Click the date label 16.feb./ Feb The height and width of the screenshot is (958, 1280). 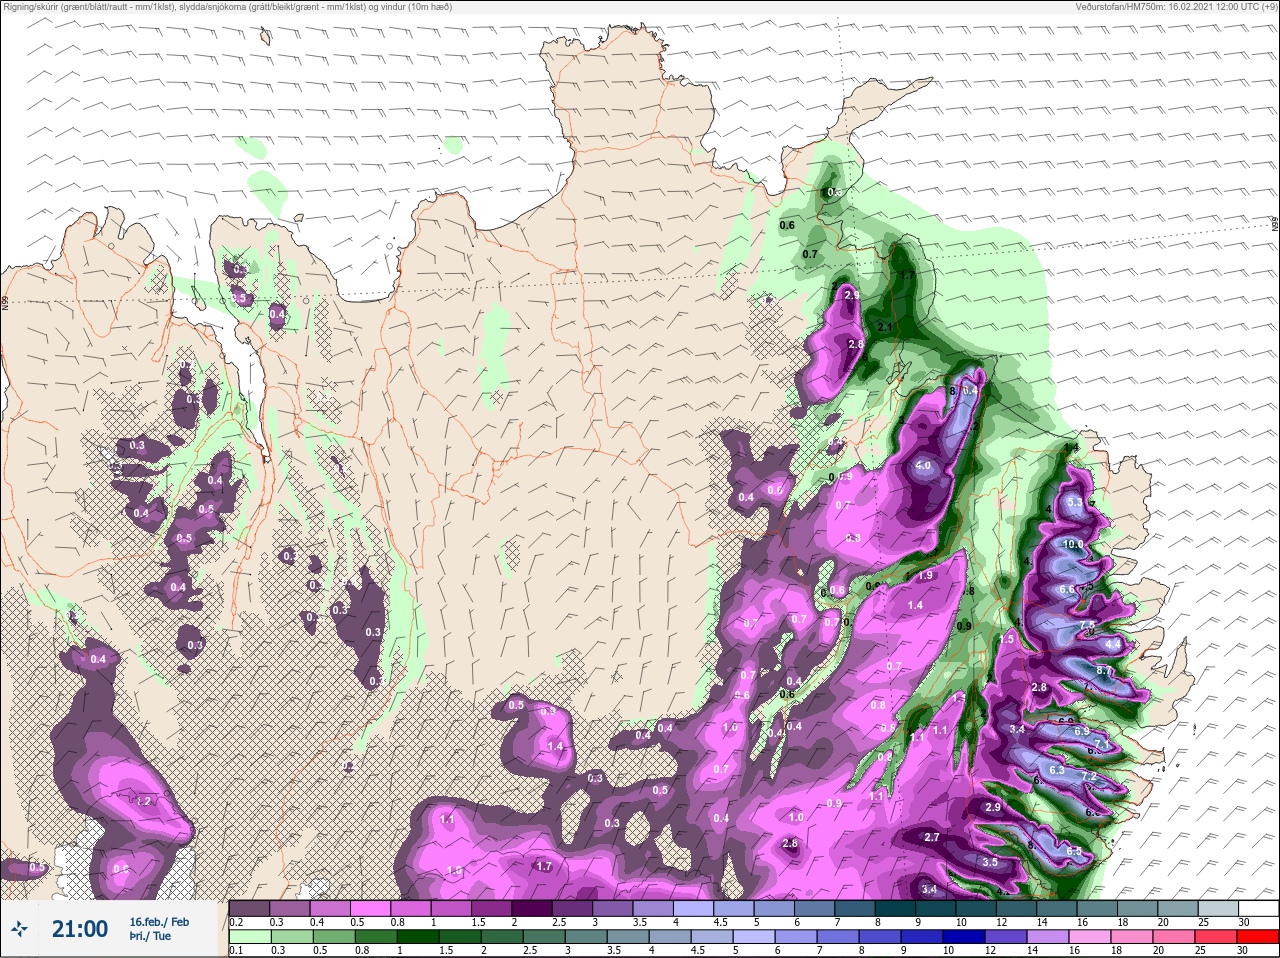(159, 921)
